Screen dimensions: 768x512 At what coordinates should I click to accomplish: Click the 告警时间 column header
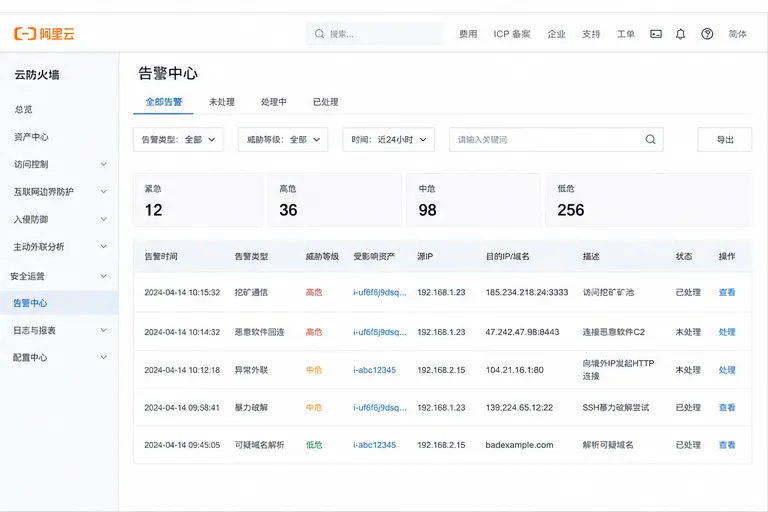click(x=161, y=256)
